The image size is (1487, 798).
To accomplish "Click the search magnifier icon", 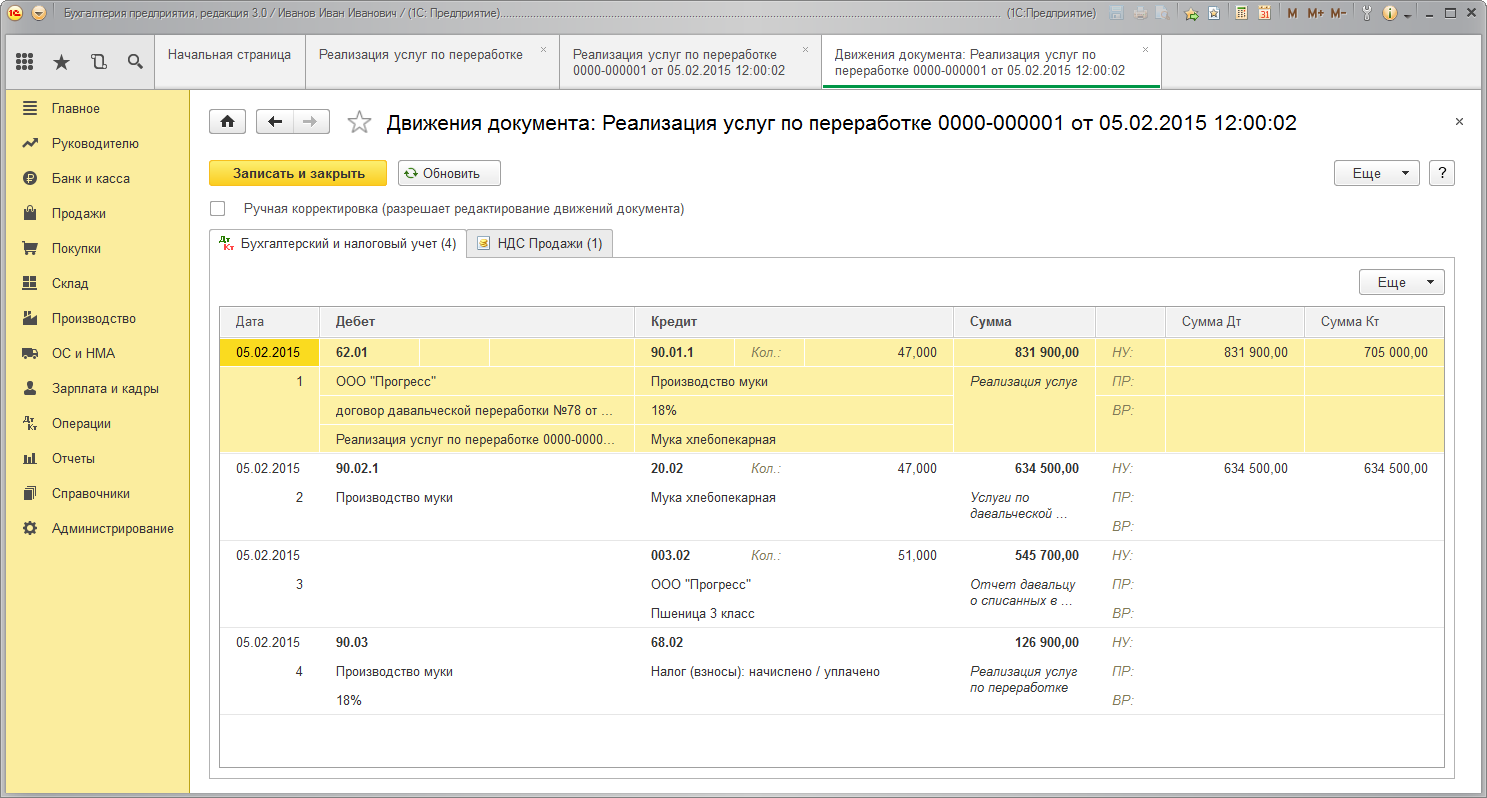I will (x=135, y=62).
